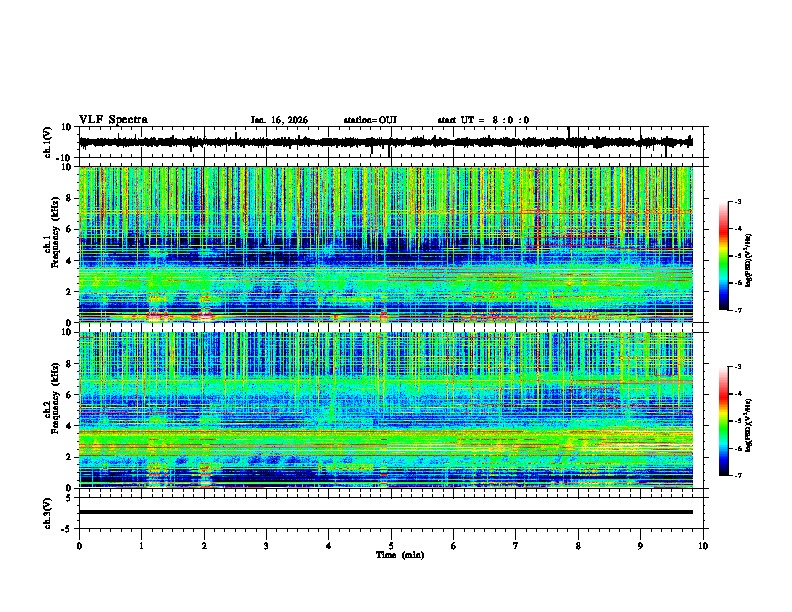Click the "Time (min)" axis label
Viewport: 792px width, 612px height.
(400, 555)
